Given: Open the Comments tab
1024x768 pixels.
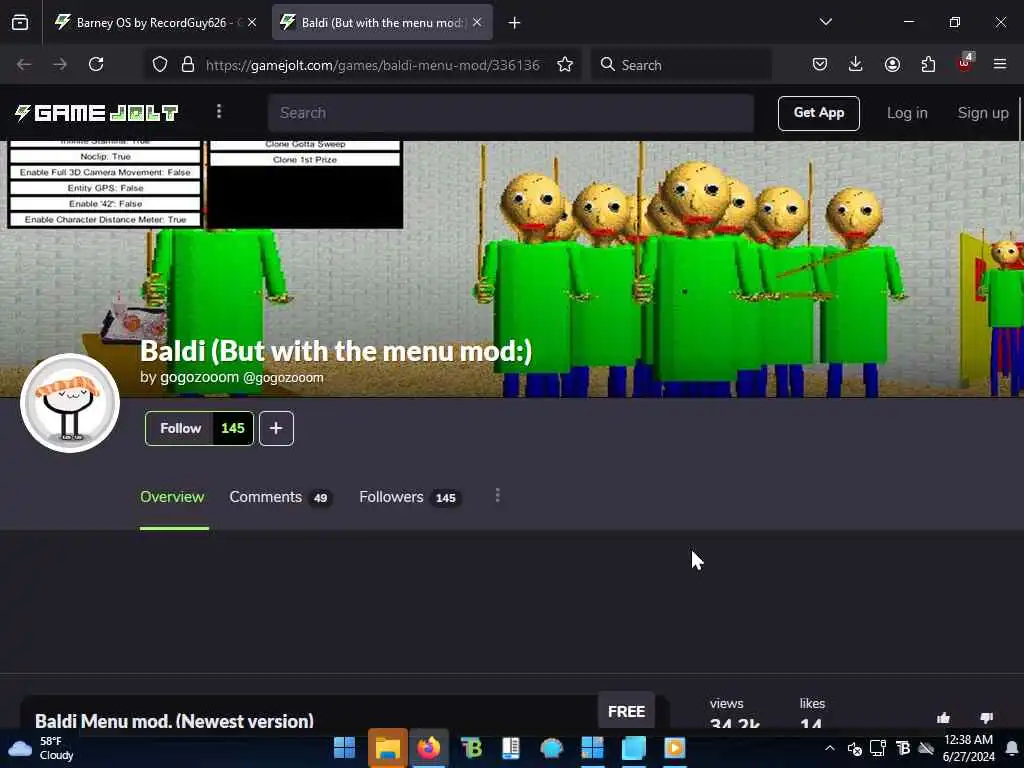Looking at the screenshot, I should pos(281,497).
